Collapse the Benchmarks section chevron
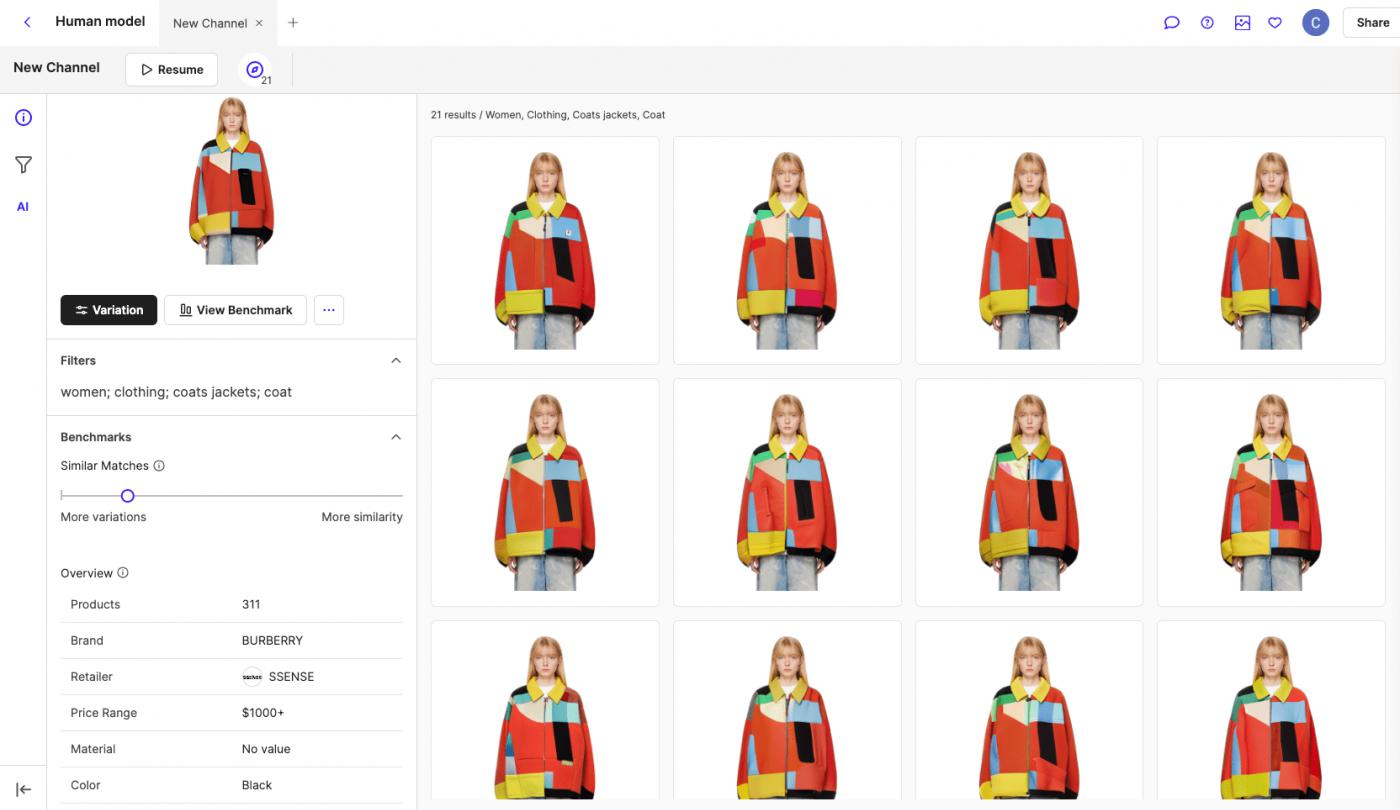 tap(396, 437)
